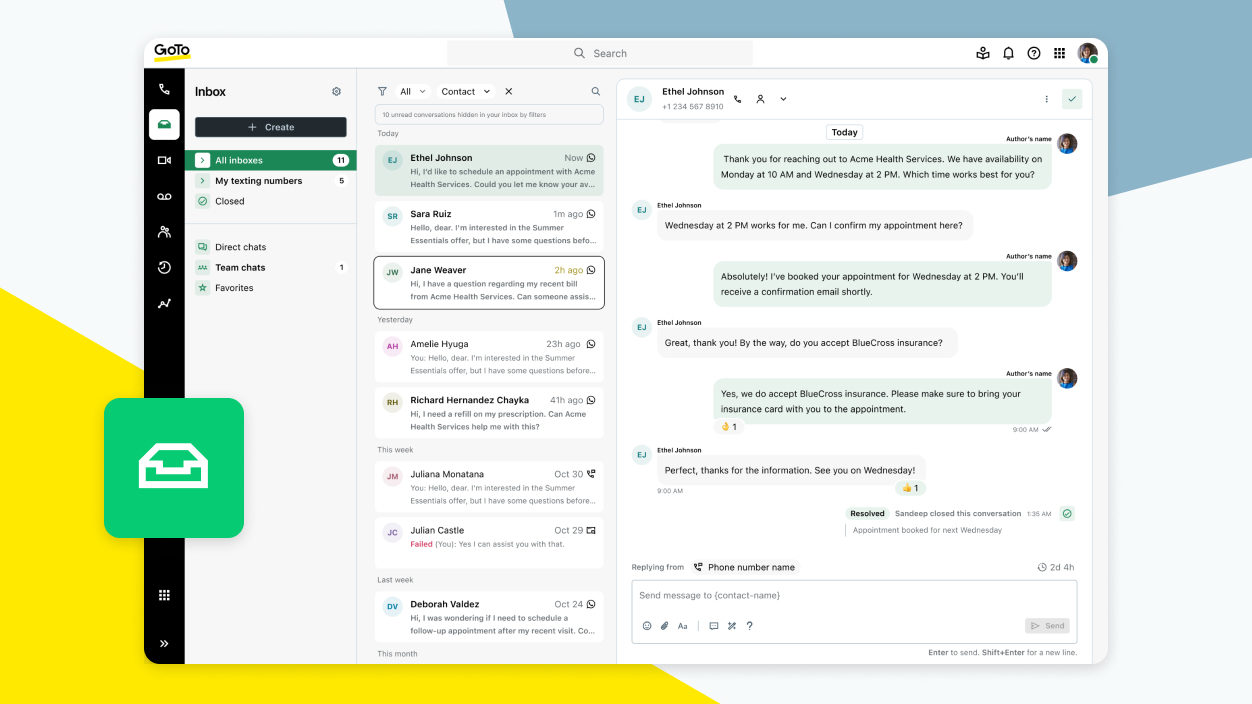Open the Closed conversations folder
Image resolution: width=1252 pixels, height=704 pixels.
(229, 201)
